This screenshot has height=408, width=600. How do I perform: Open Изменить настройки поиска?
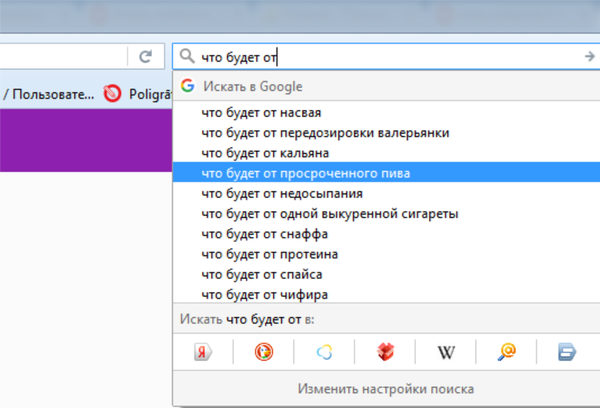tap(385, 388)
